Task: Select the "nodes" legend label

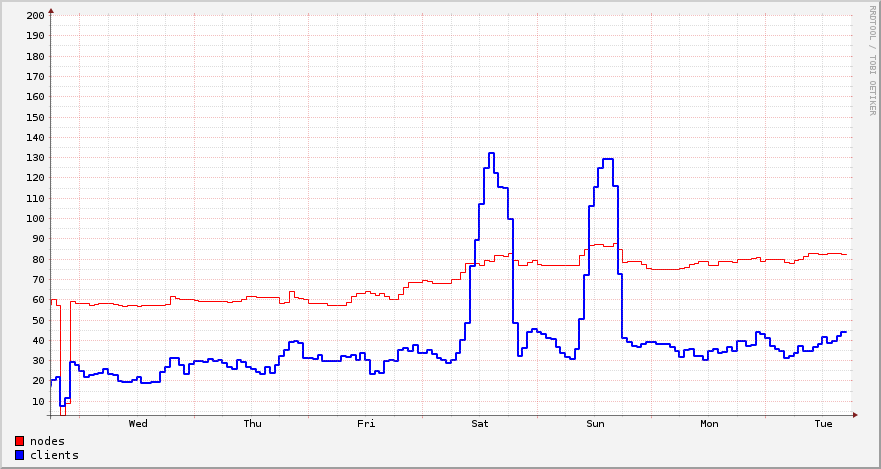Action: (x=47, y=441)
